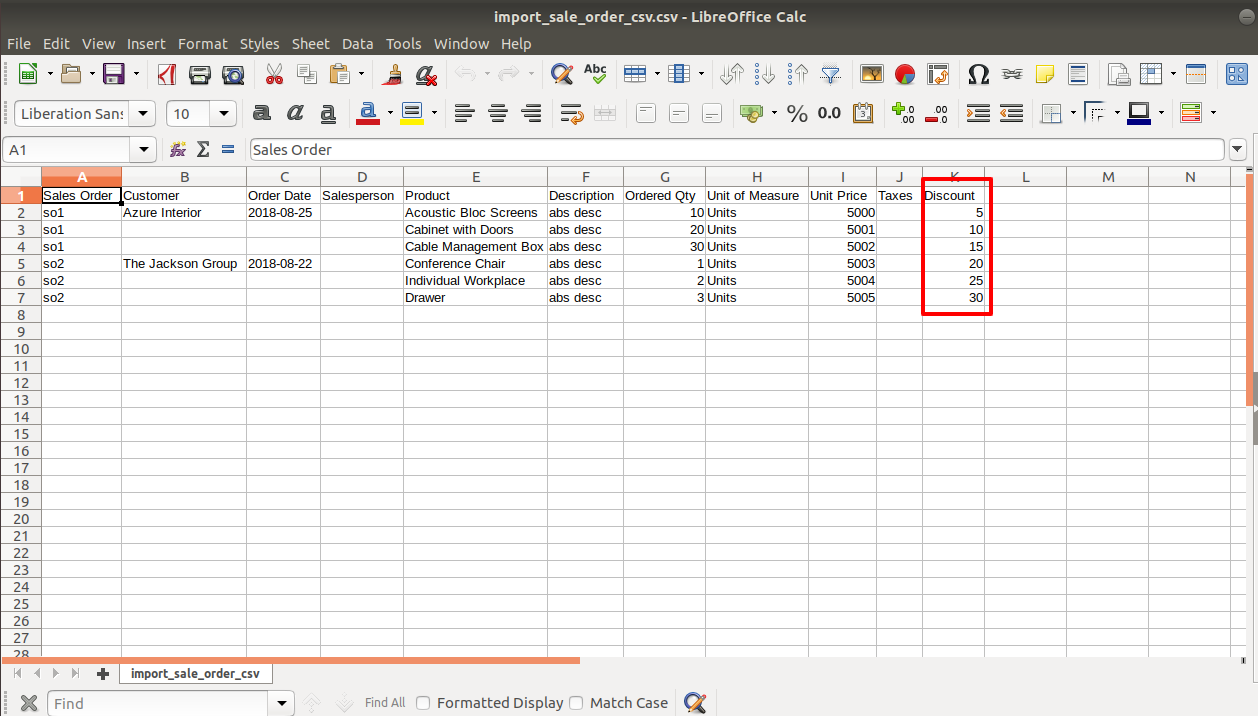The width and height of the screenshot is (1258, 716).
Task: Cut selection with scissors icon
Action: click(274, 74)
